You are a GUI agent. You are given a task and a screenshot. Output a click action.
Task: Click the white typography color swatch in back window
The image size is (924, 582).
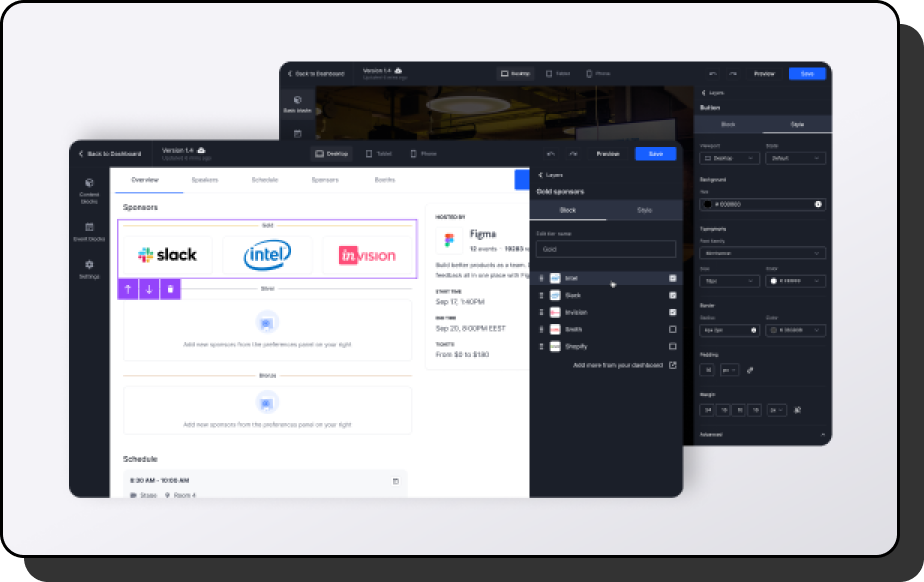click(x=774, y=281)
